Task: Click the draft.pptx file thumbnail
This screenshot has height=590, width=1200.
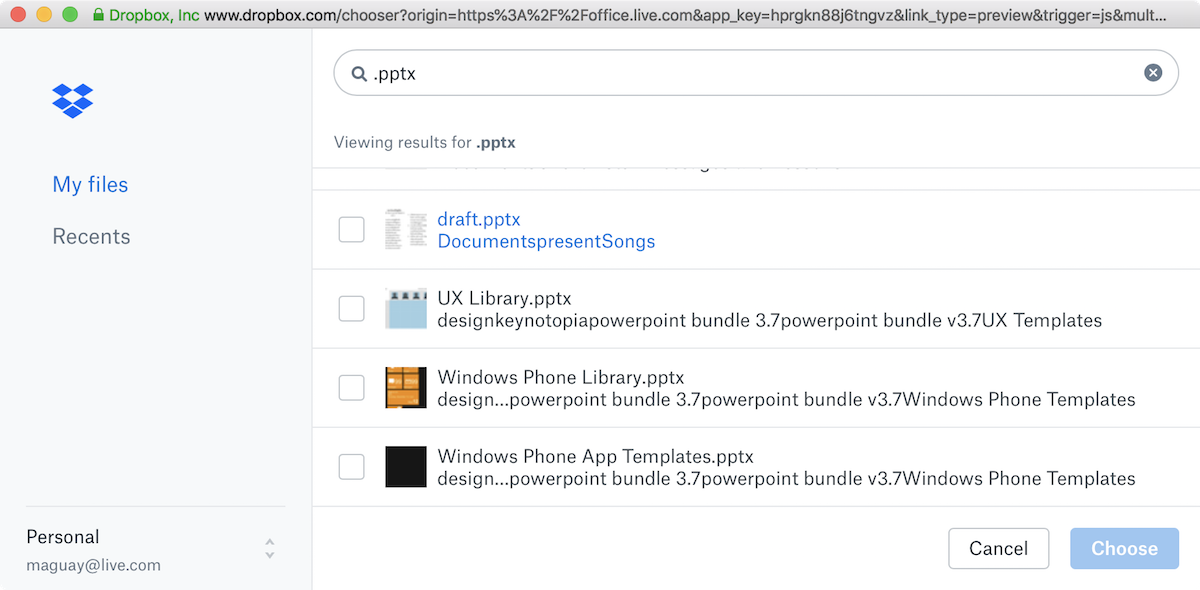Action: [x=406, y=230]
